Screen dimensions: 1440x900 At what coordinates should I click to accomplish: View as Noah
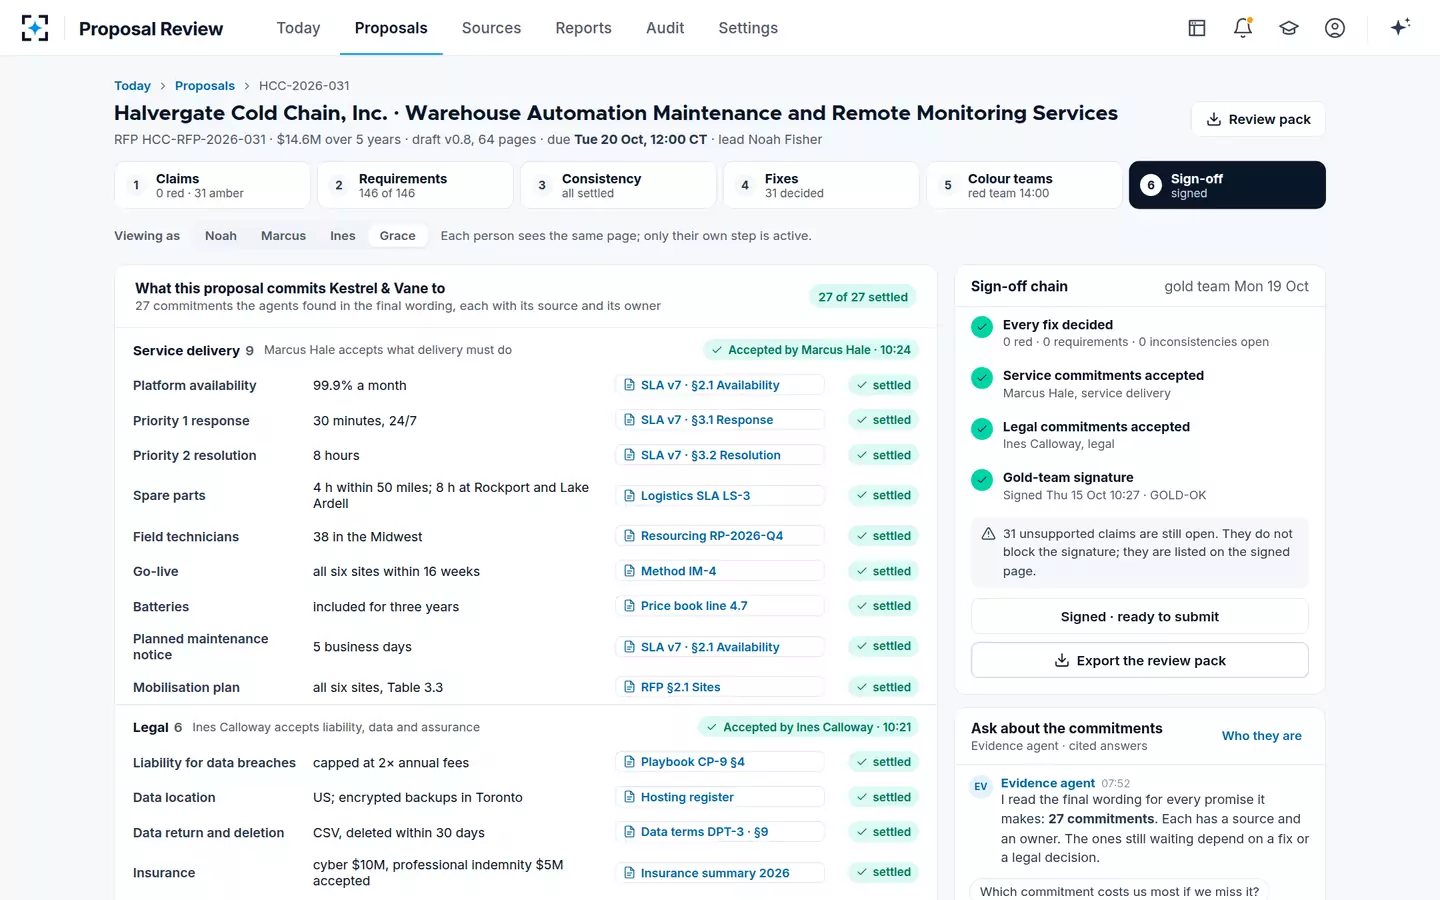[221, 236]
